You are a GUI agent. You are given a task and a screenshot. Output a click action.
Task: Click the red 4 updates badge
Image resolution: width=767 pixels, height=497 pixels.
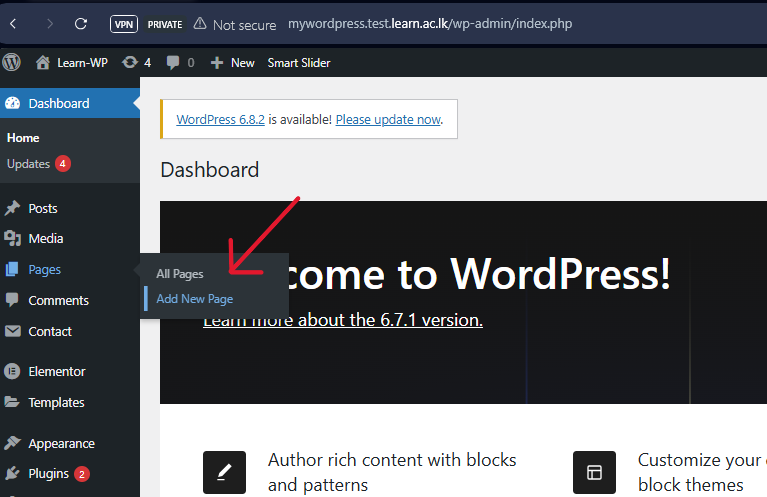[63, 164]
